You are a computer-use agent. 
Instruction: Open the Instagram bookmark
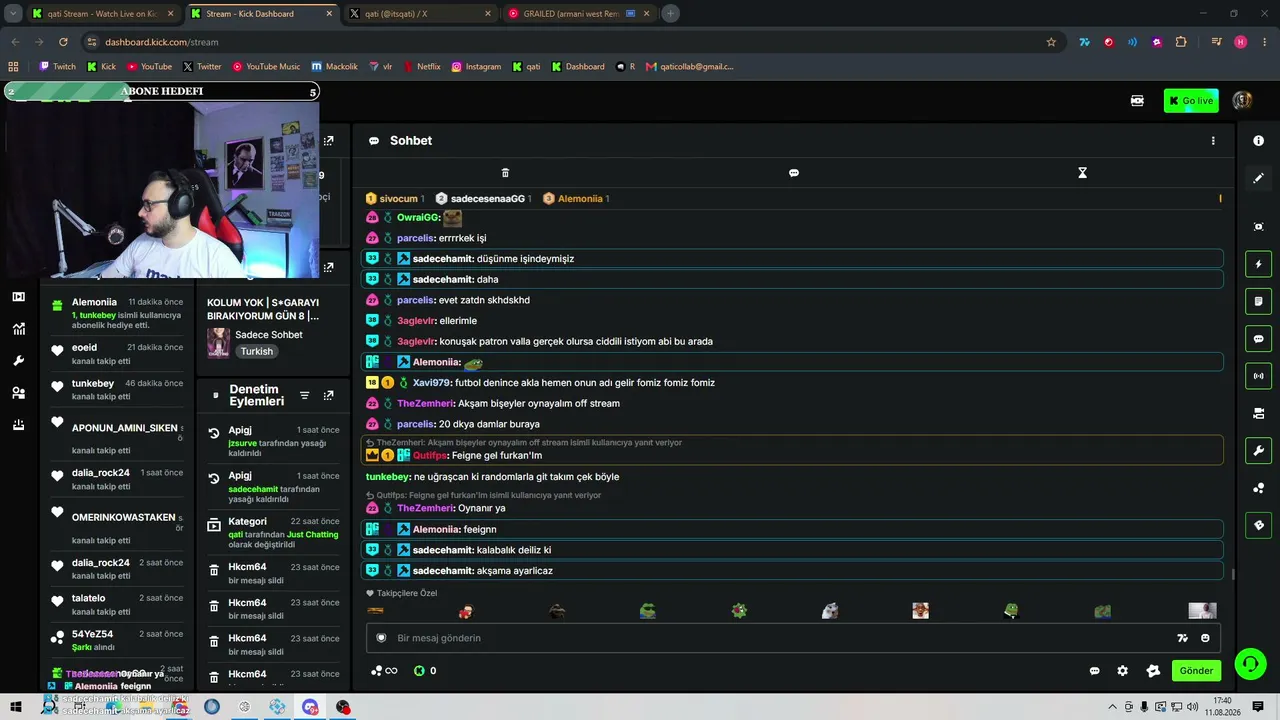[x=476, y=66]
